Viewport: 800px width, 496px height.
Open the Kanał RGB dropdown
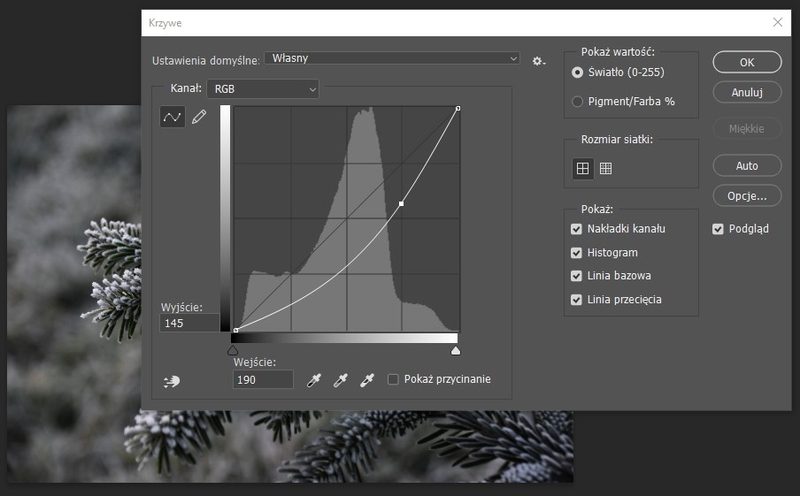263,89
